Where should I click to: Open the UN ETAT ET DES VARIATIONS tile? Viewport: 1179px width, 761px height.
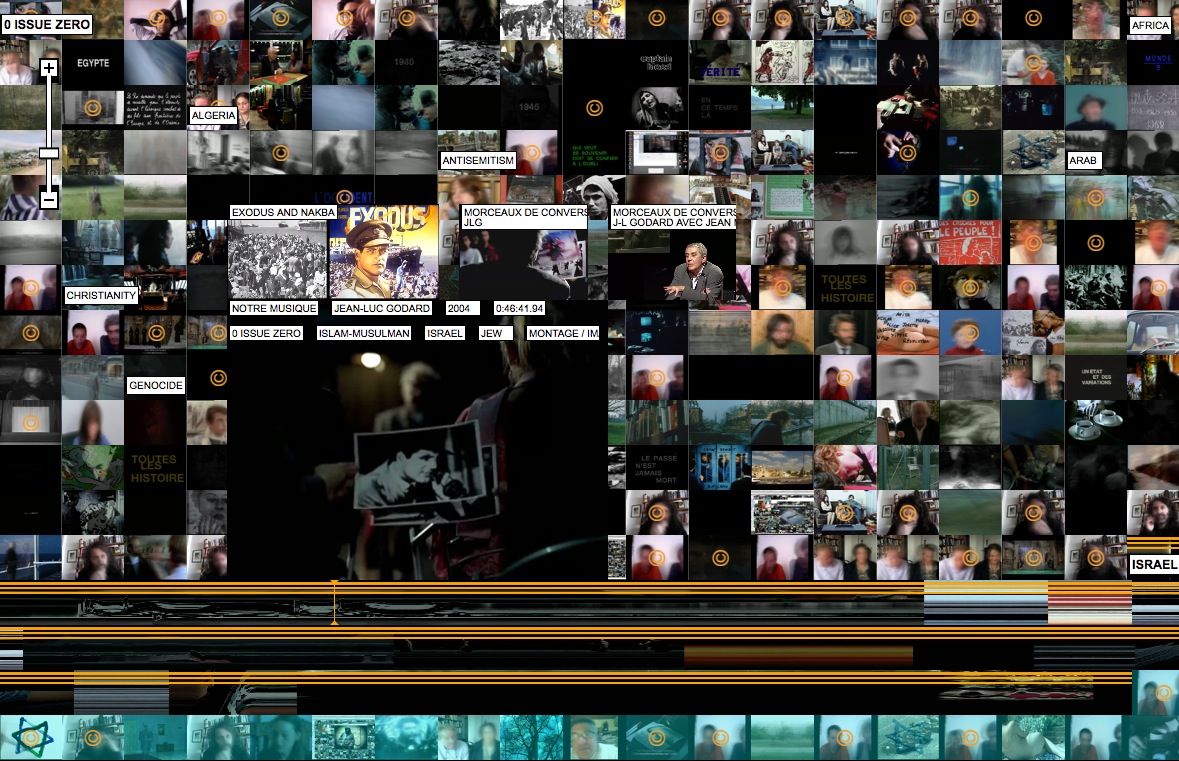pos(1096,377)
